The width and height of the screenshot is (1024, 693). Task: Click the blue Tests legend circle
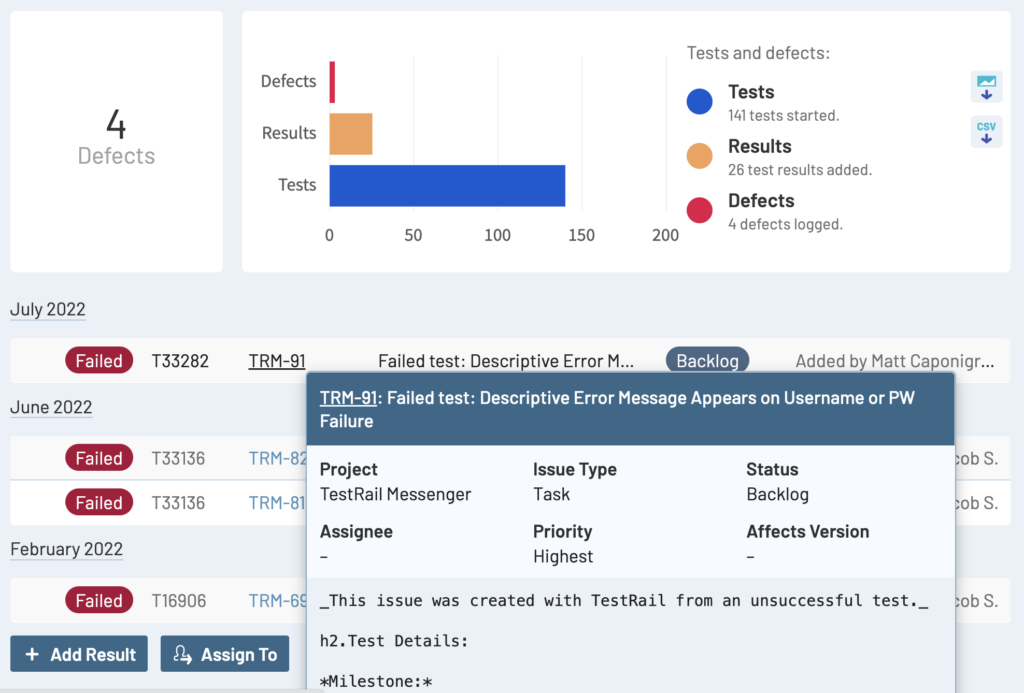click(x=700, y=101)
